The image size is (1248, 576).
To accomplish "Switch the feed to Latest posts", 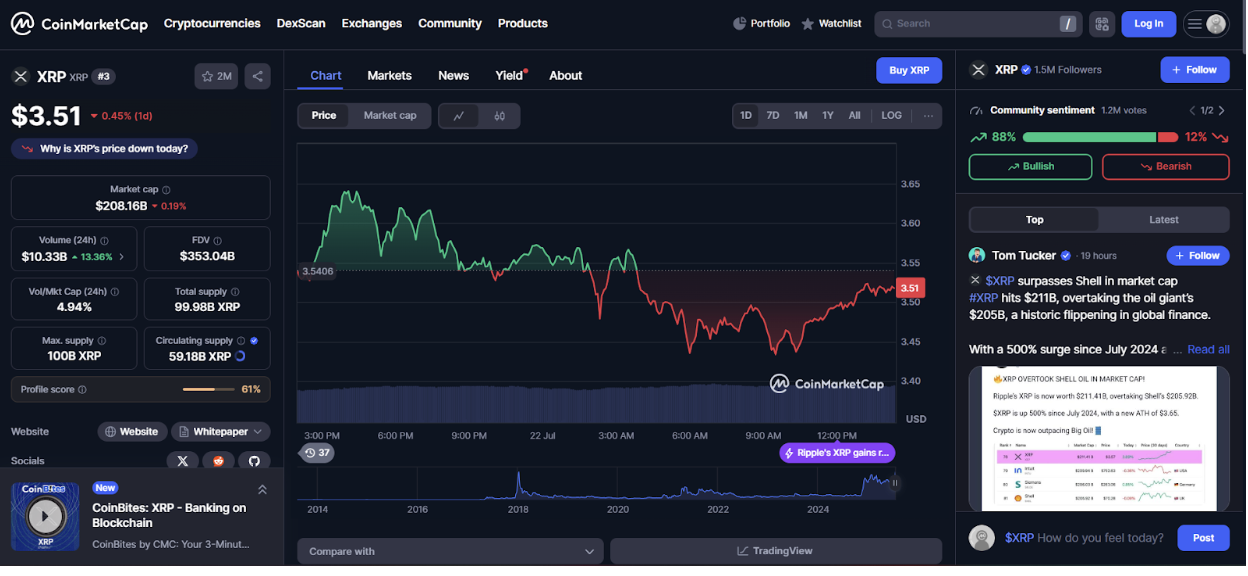I will 1163,220.
